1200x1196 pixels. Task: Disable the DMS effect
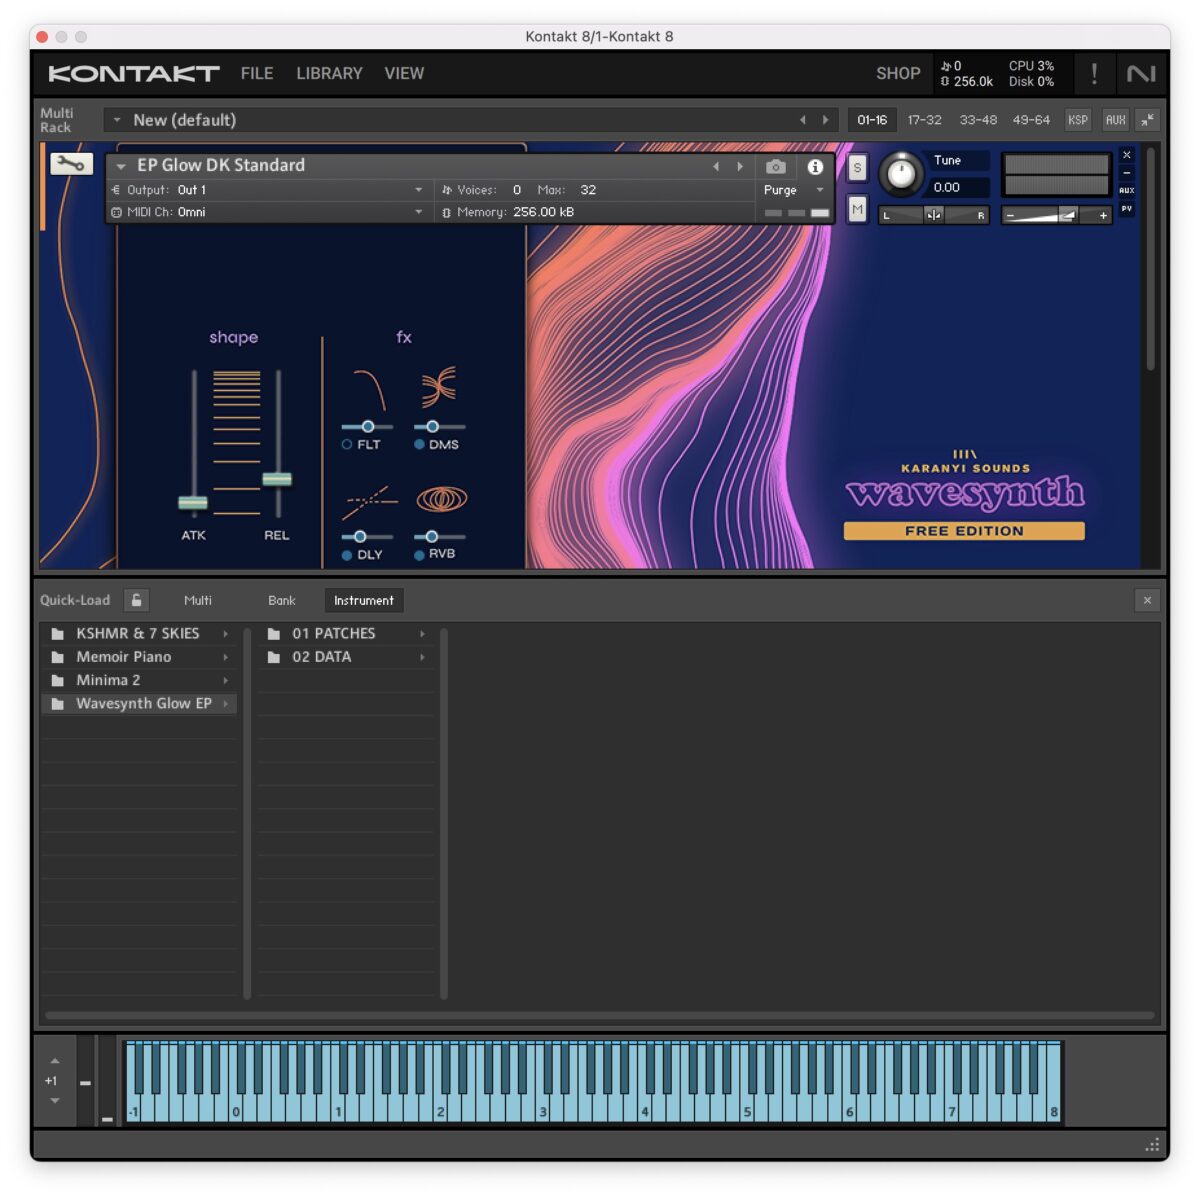point(419,445)
